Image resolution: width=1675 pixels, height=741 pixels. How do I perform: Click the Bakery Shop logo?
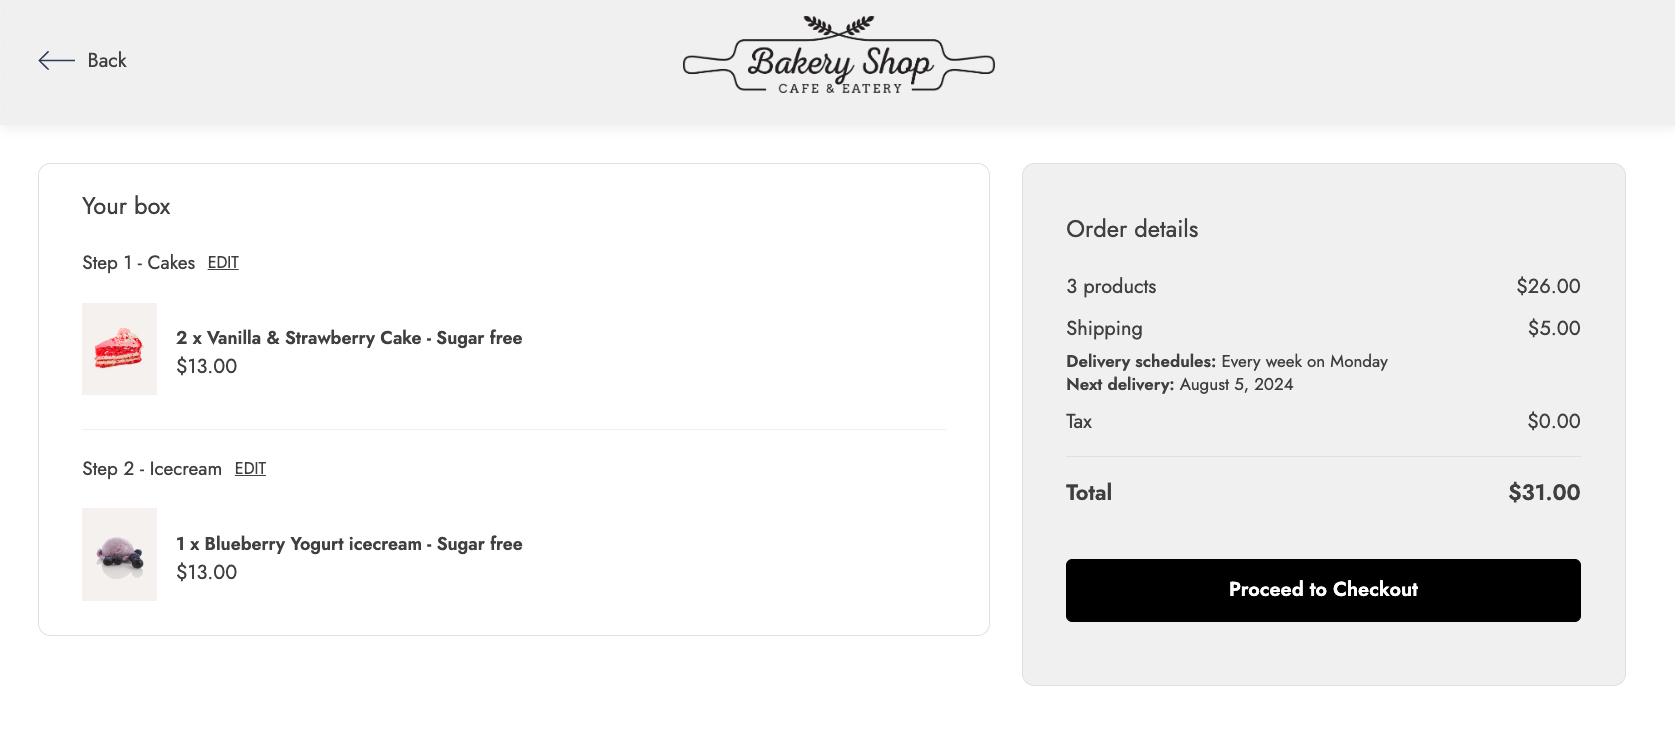(x=838, y=58)
